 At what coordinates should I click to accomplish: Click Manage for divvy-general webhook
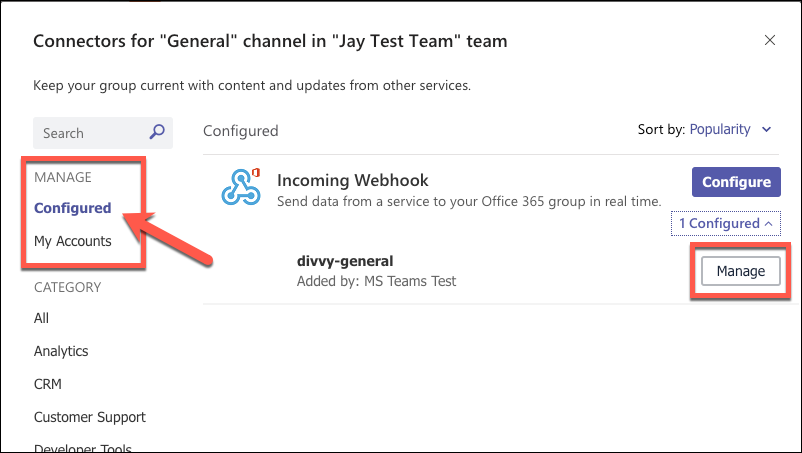click(x=741, y=271)
